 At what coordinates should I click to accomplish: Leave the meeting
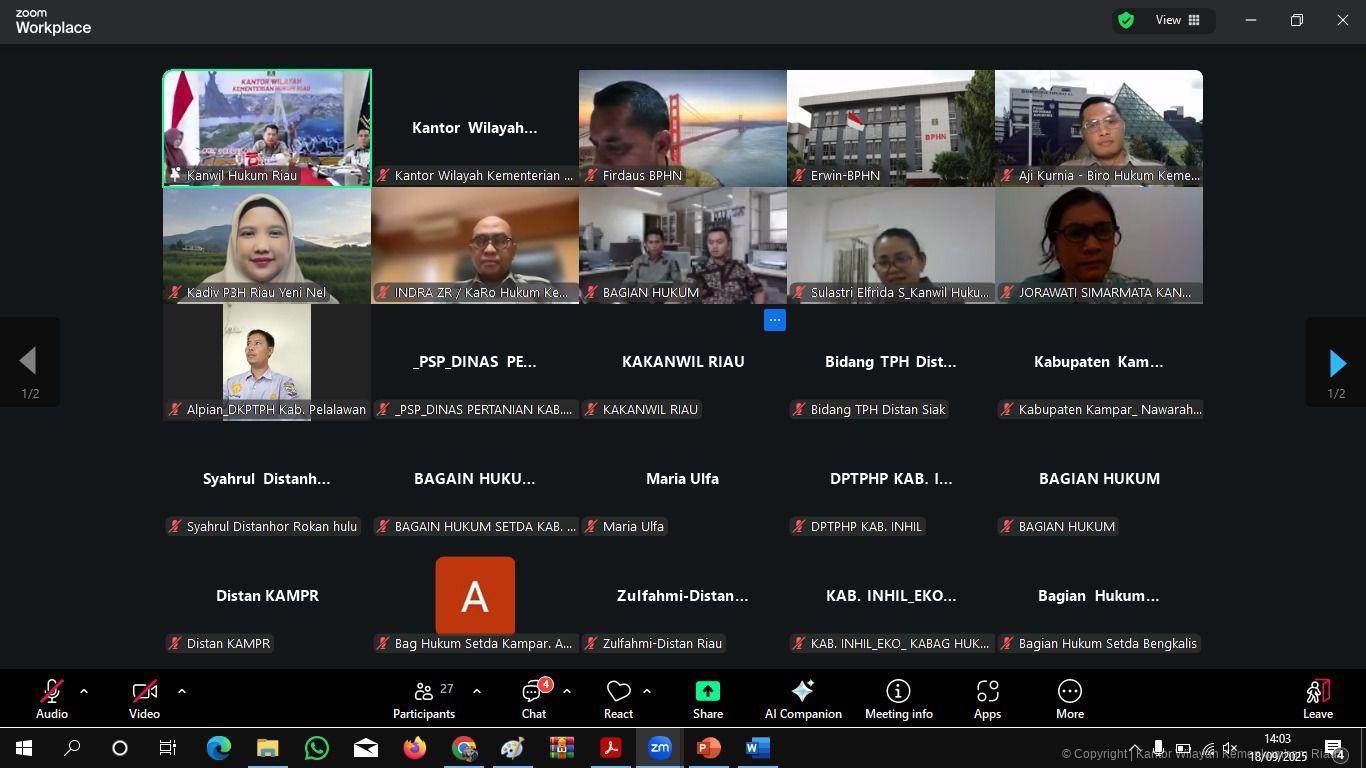[1317, 699]
